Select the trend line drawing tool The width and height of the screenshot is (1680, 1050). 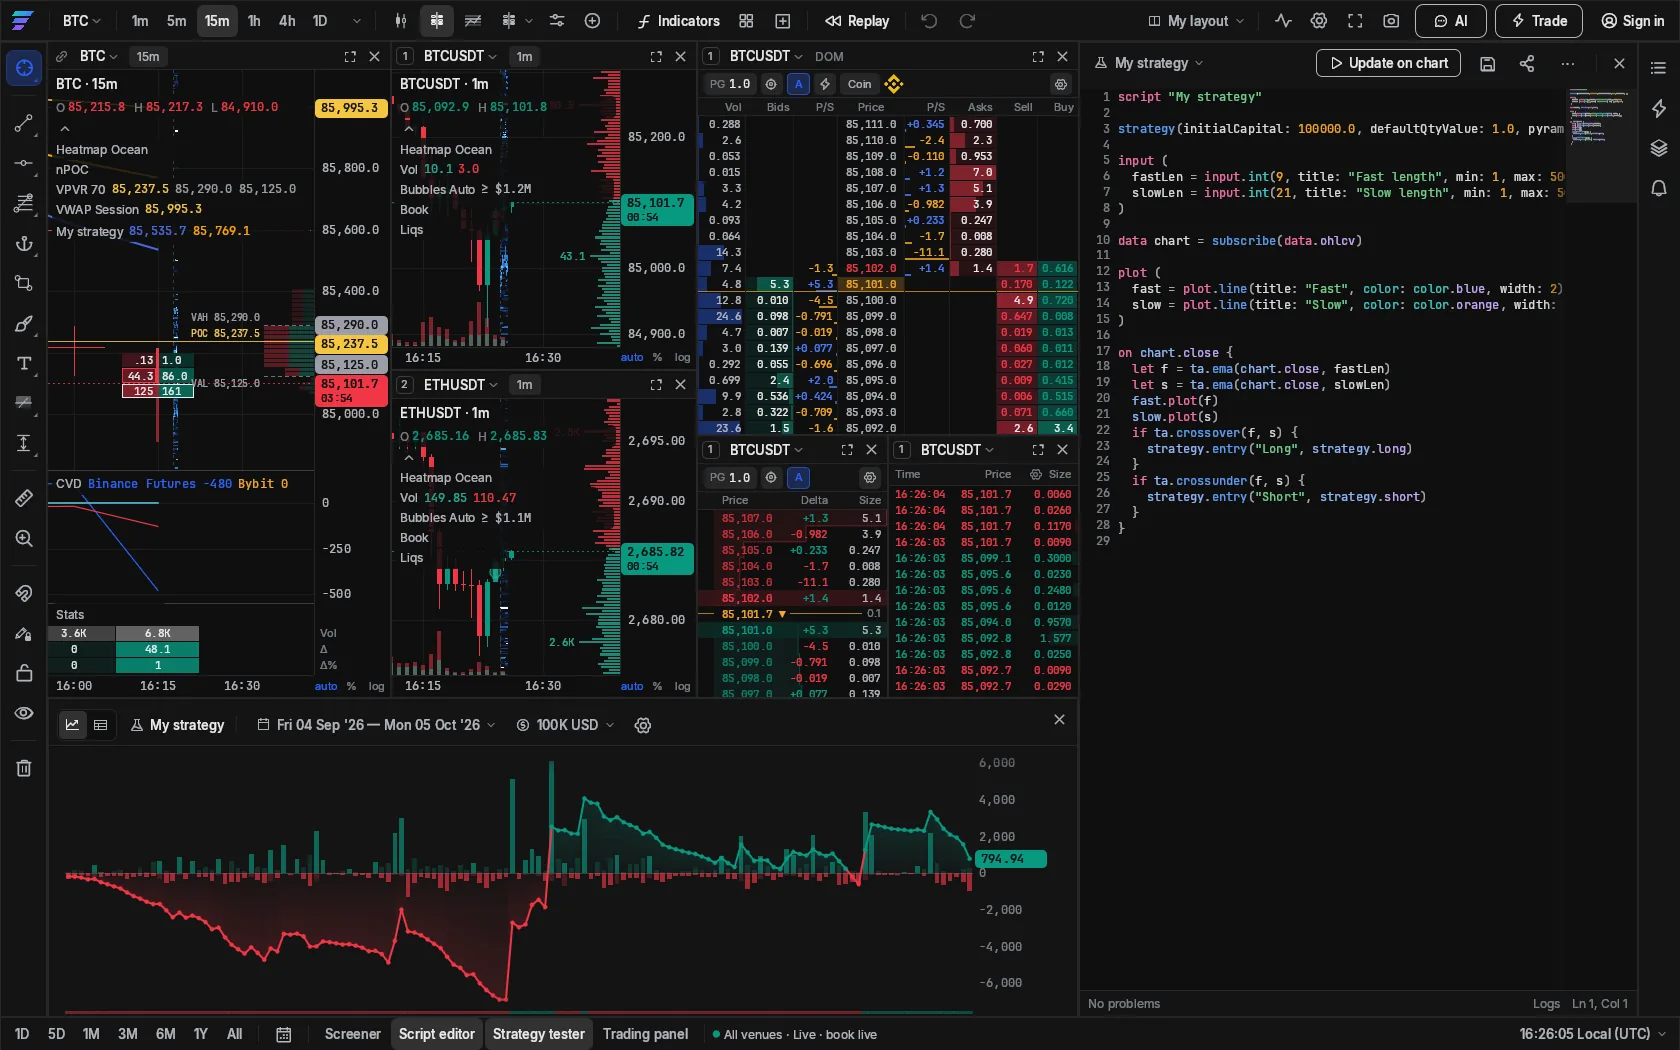point(24,123)
